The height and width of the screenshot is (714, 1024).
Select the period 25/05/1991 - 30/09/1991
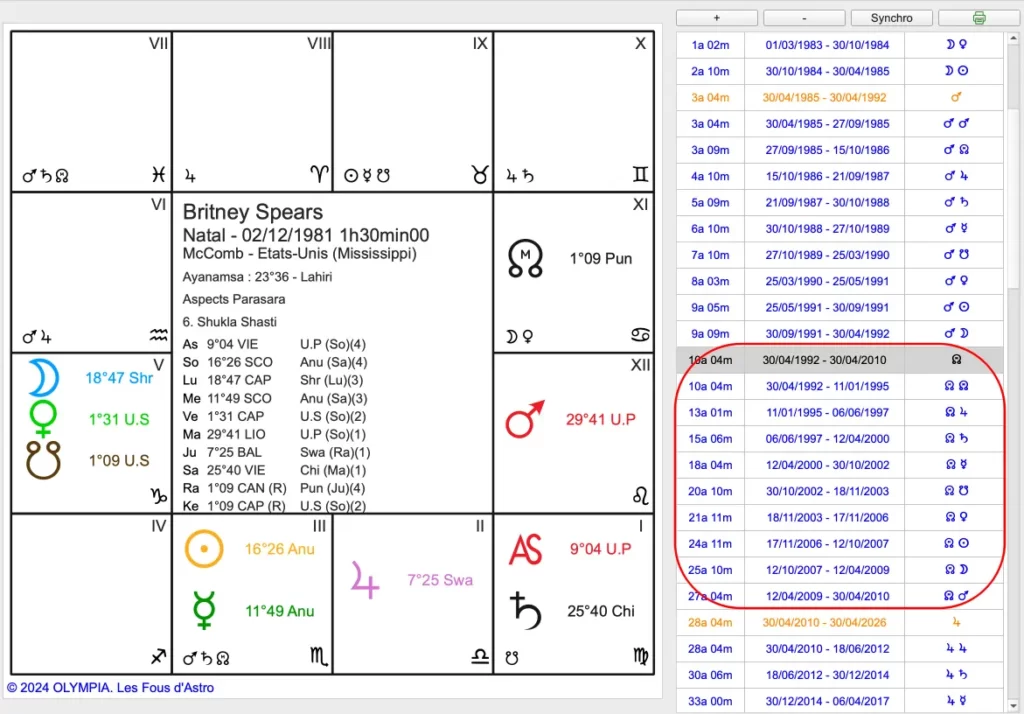coord(840,307)
